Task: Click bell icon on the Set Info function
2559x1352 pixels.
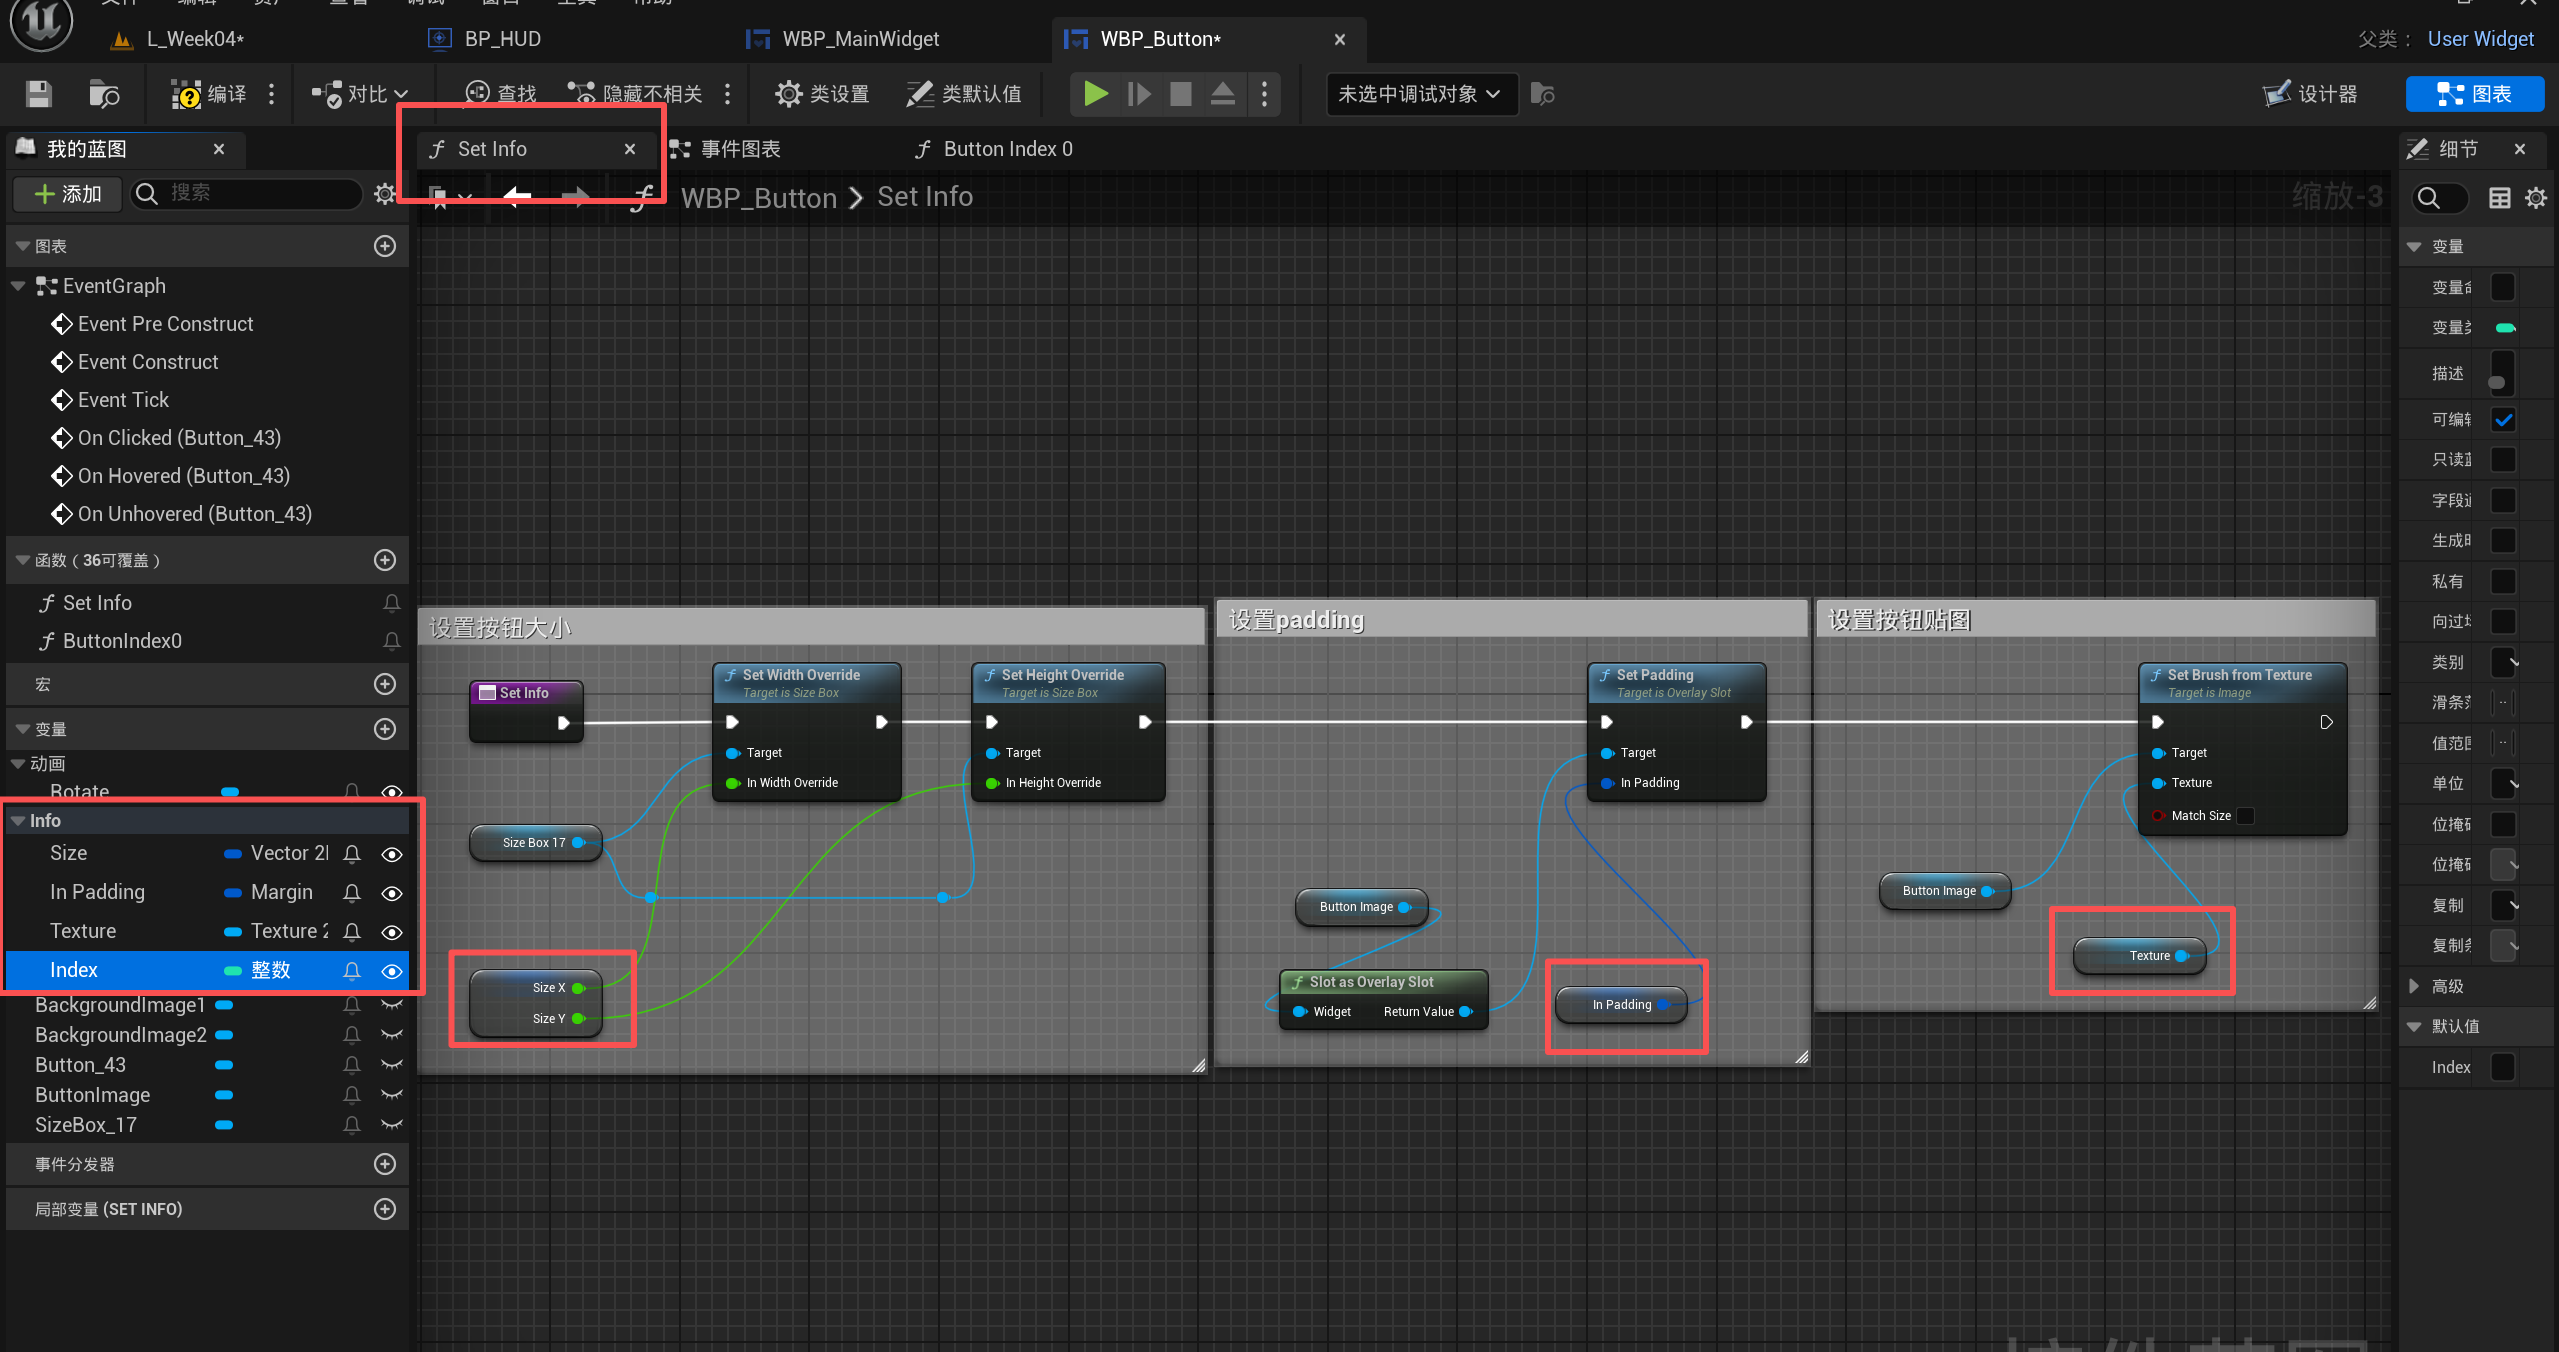Action: (x=392, y=603)
